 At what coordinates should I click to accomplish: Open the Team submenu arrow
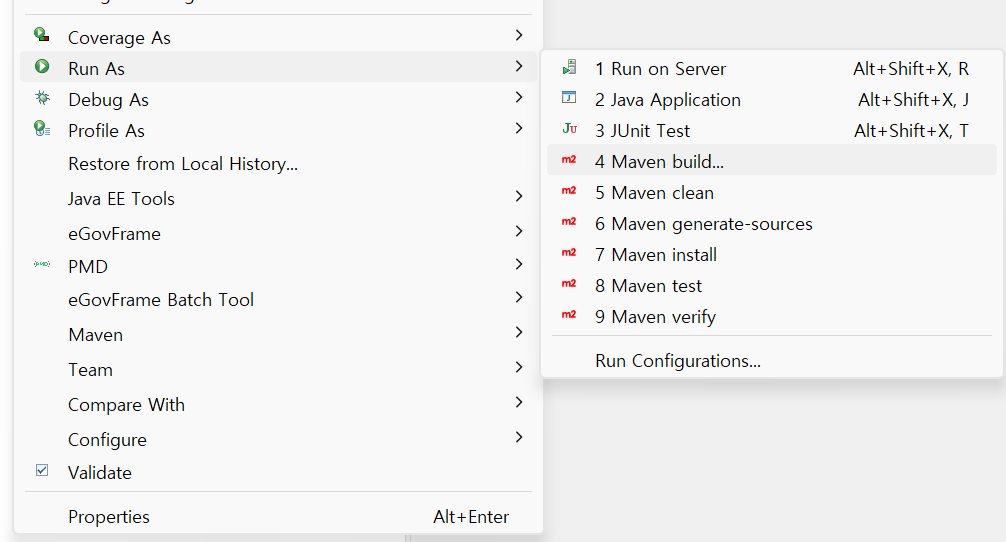pyautogui.click(x=518, y=368)
